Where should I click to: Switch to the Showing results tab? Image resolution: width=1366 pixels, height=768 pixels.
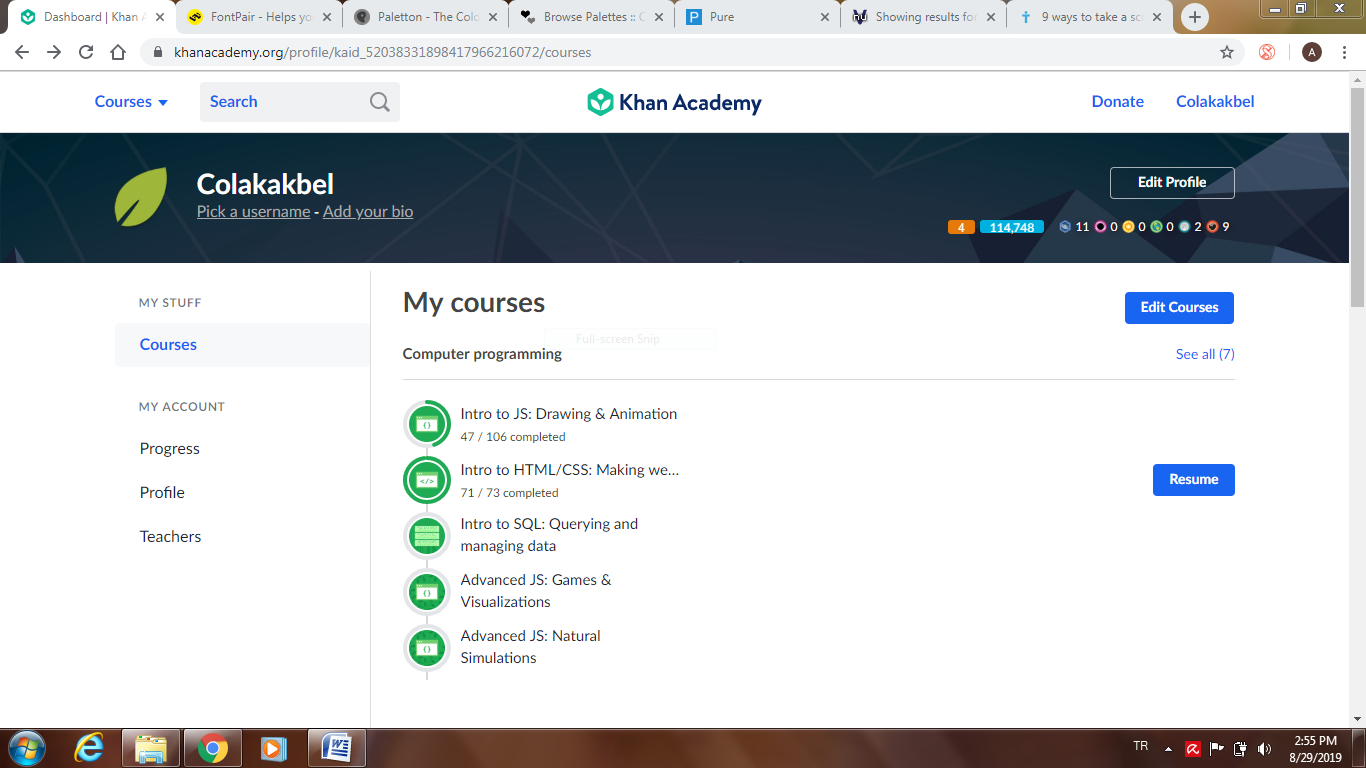point(924,17)
